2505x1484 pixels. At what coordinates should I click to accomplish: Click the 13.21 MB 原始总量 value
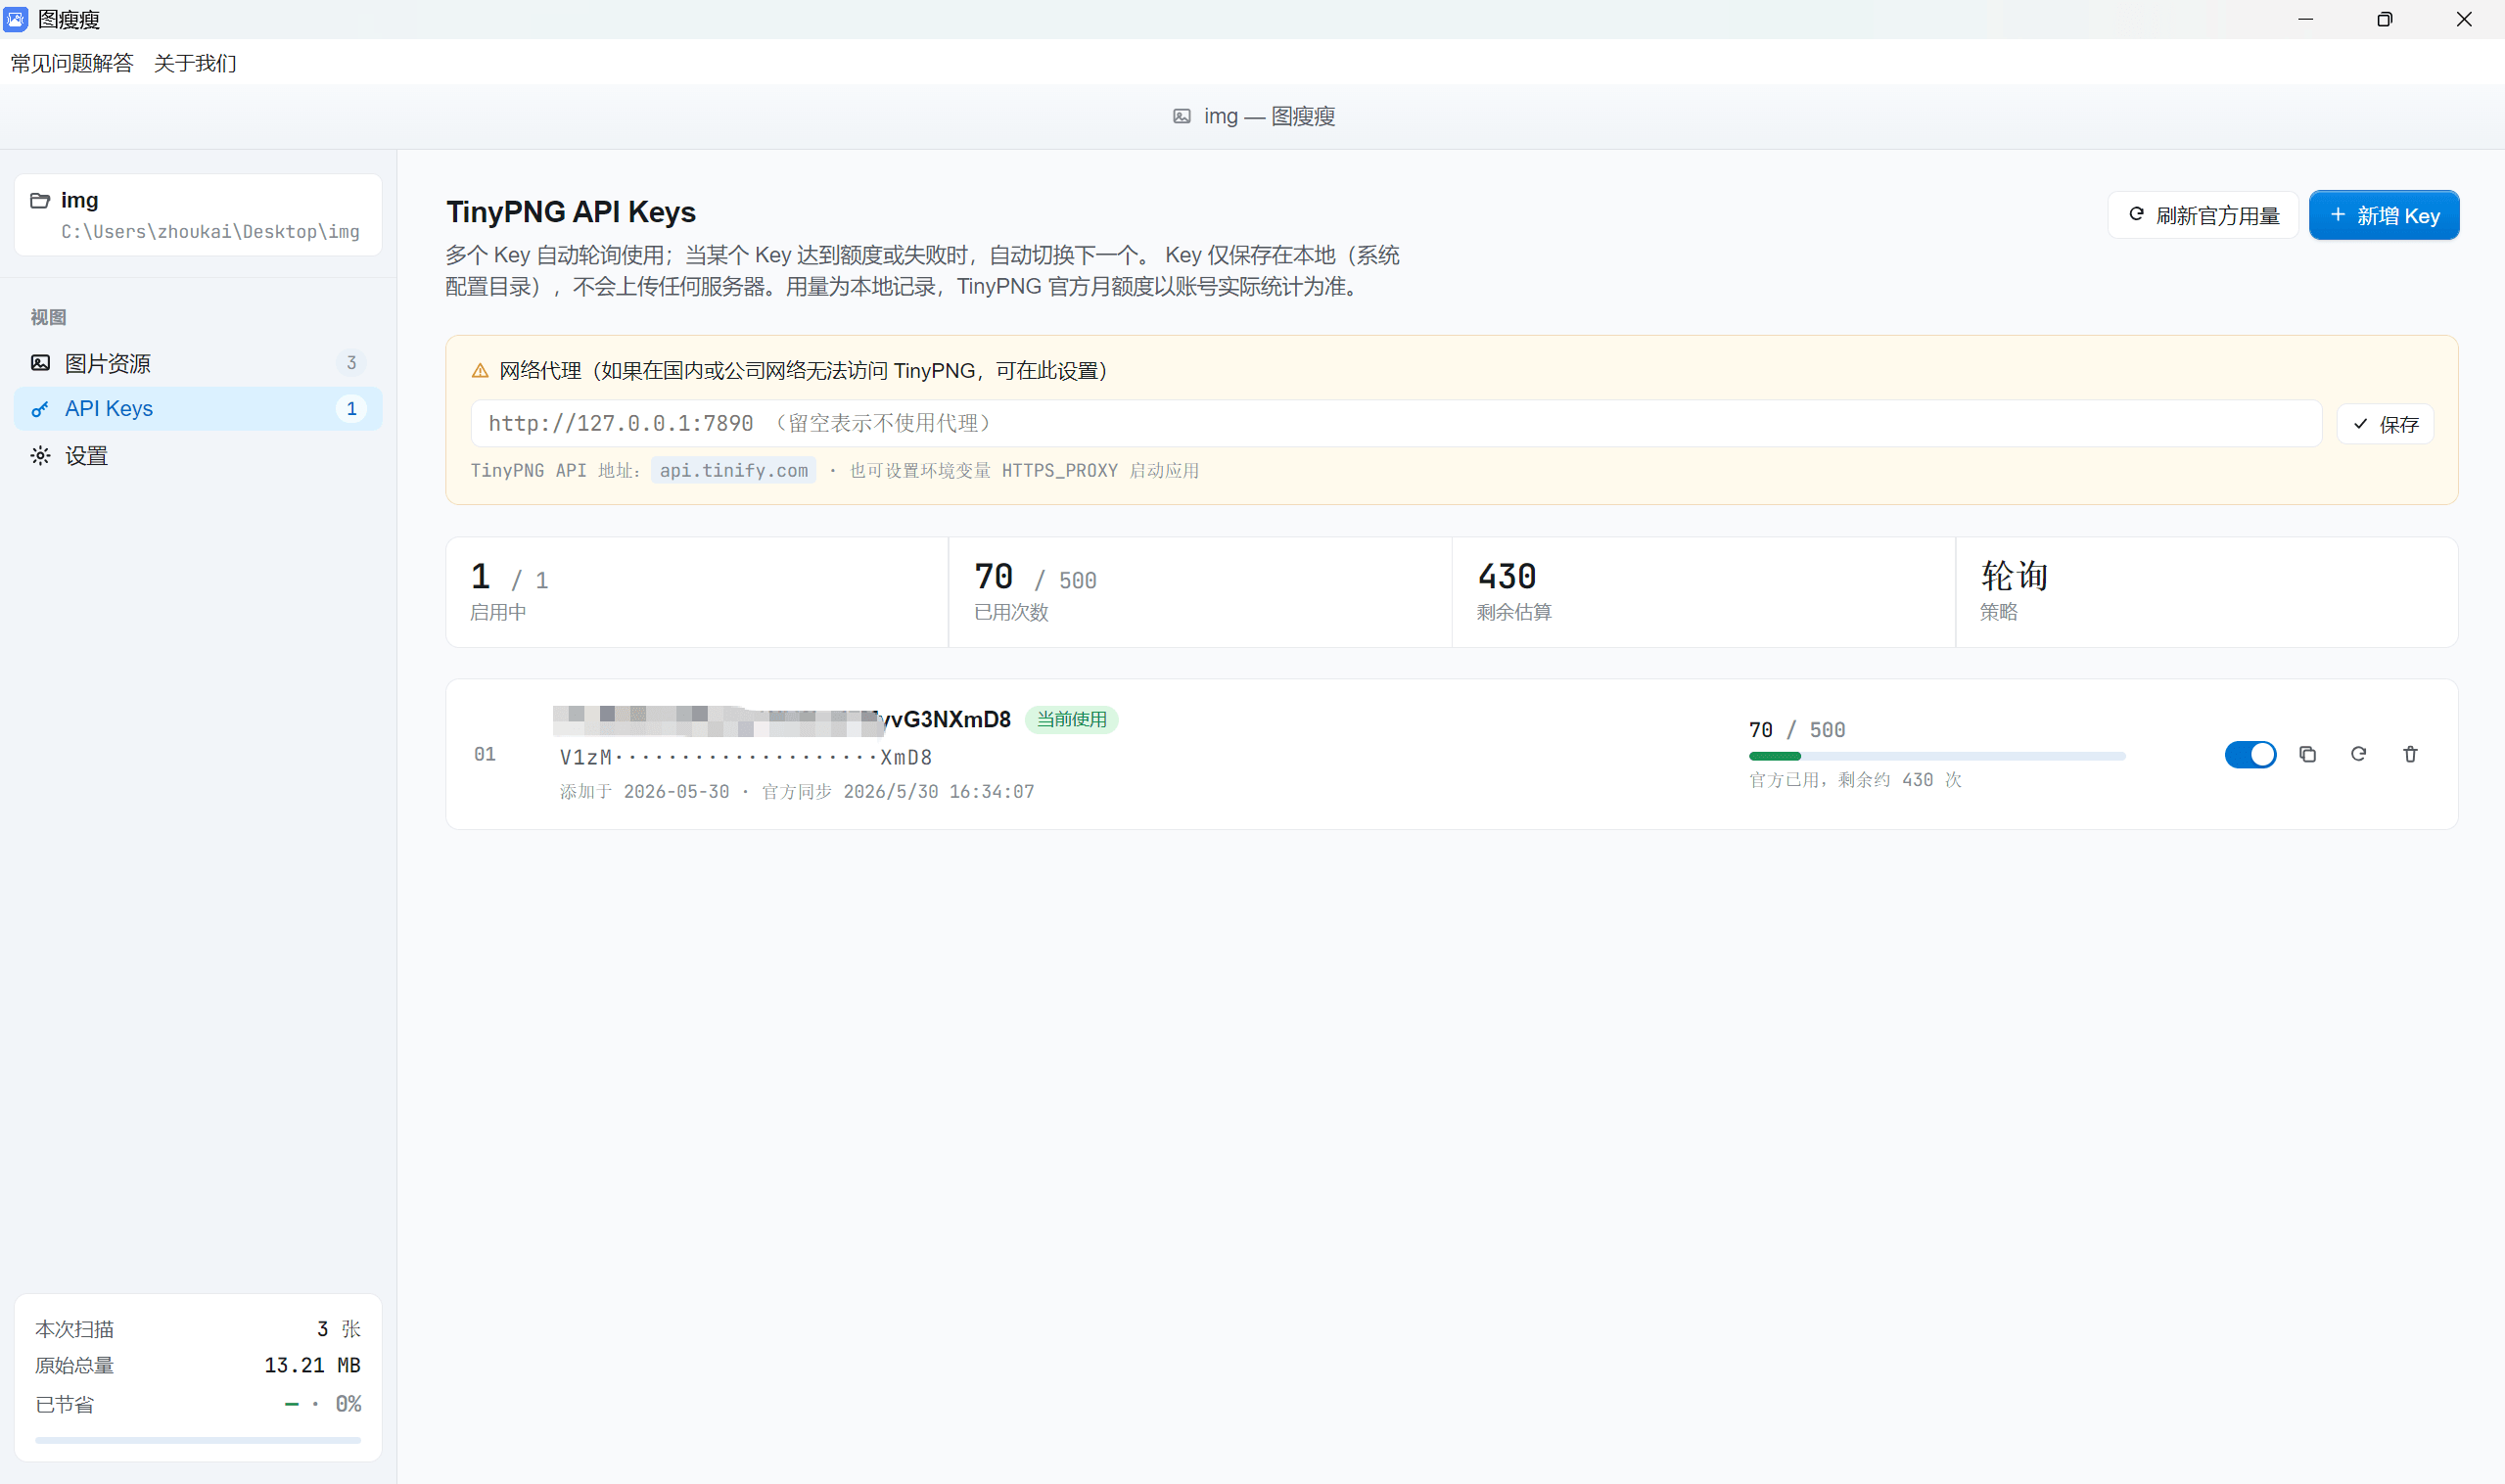312,1365
